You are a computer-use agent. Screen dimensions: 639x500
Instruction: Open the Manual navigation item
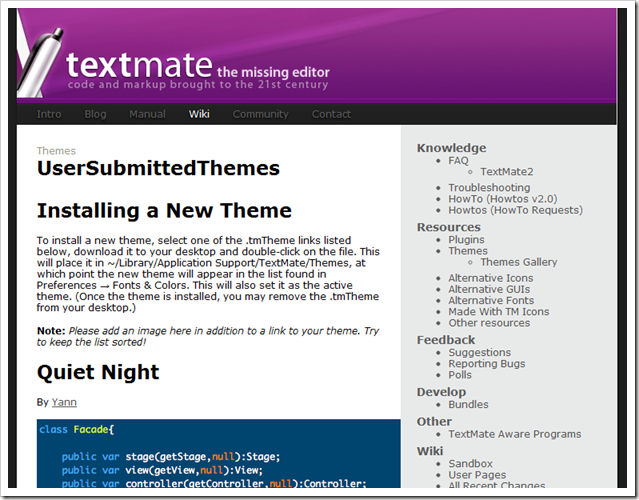coord(148,114)
